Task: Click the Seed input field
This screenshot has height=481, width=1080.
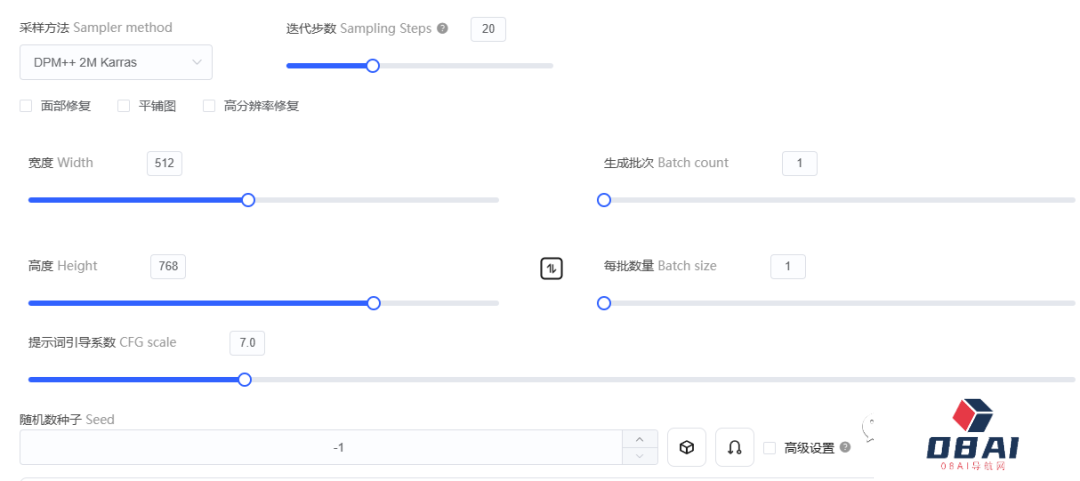Action: [320, 447]
